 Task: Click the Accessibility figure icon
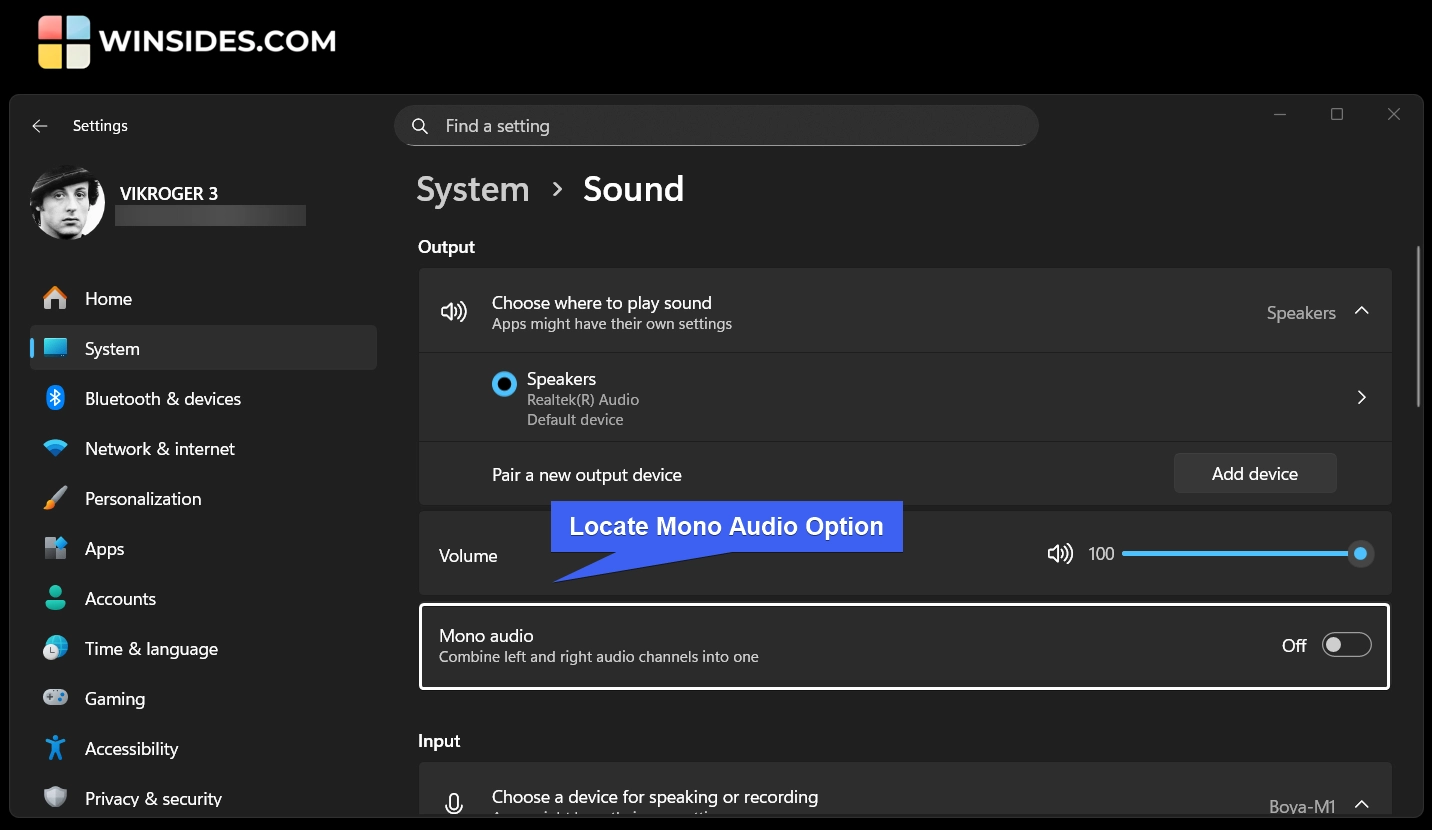(55, 748)
